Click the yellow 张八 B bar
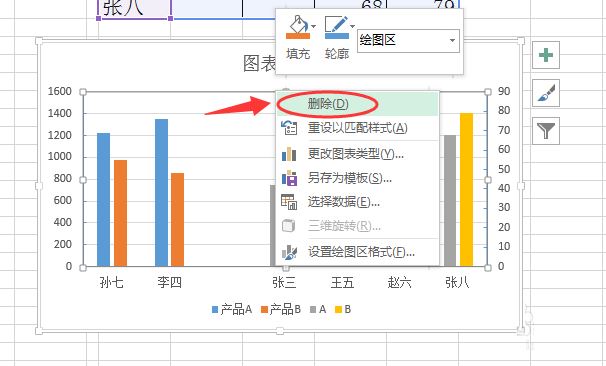The width and height of the screenshot is (606, 366). point(466,189)
